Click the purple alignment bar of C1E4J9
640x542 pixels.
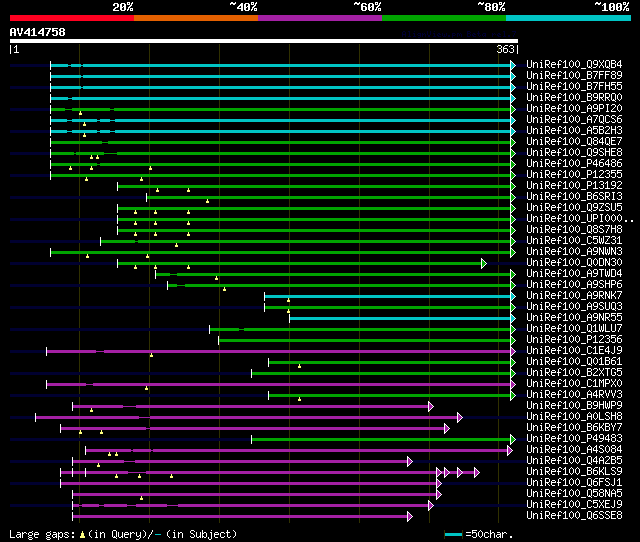[278, 351]
